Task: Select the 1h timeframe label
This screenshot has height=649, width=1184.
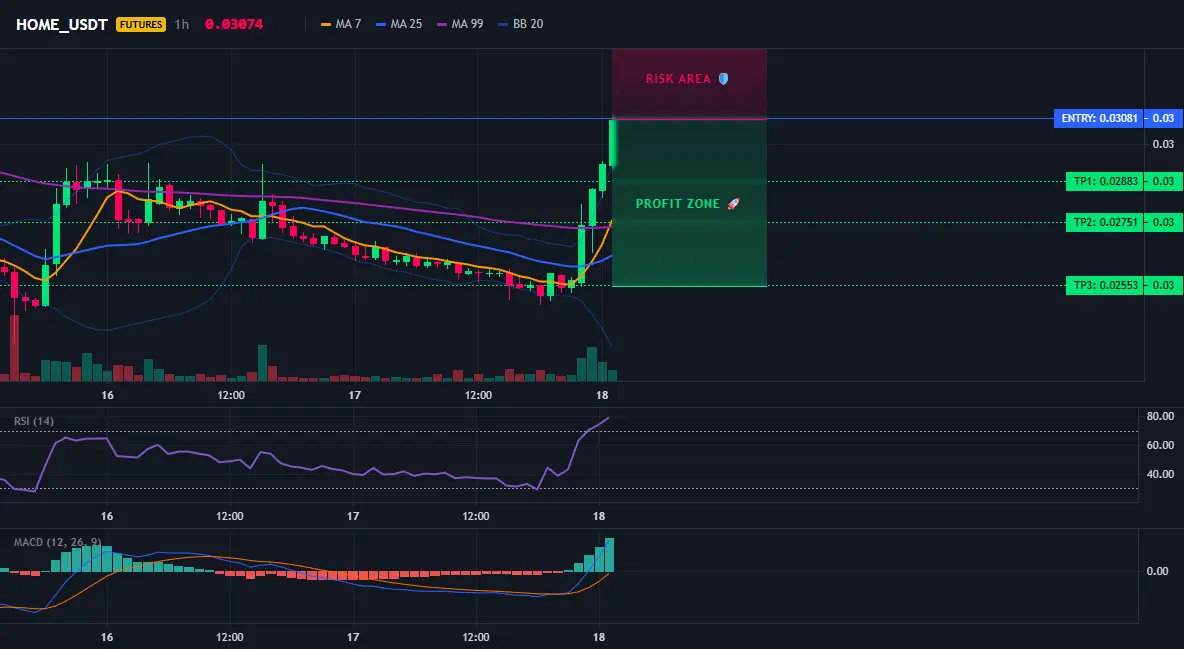Action: (182, 24)
